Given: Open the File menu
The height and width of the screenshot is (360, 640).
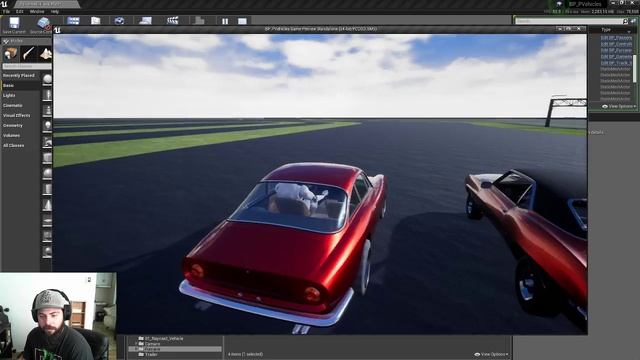Looking at the screenshot, I should point(7,12).
